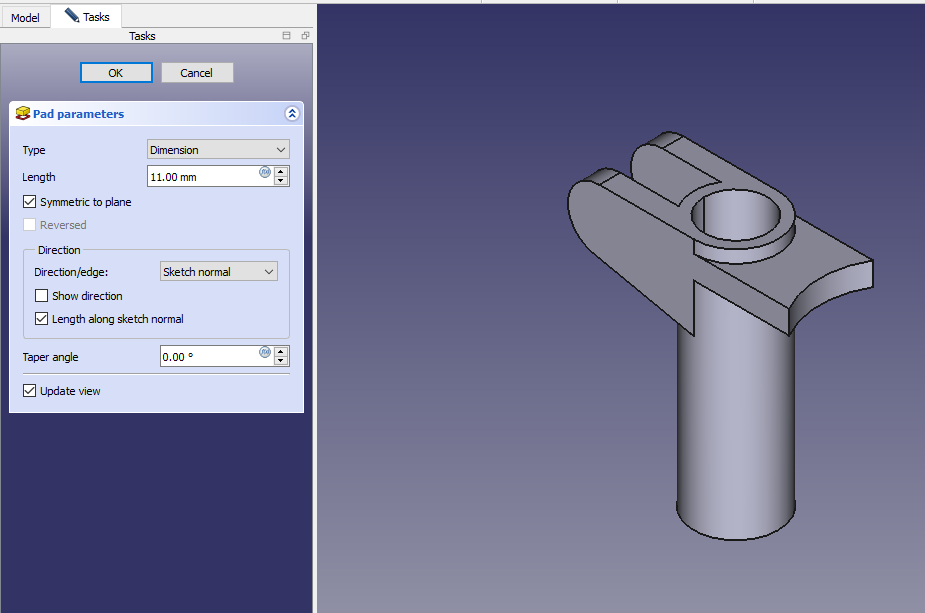Select the Tasks tab
Image resolution: width=925 pixels, height=613 pixels.
click(87, 17)
